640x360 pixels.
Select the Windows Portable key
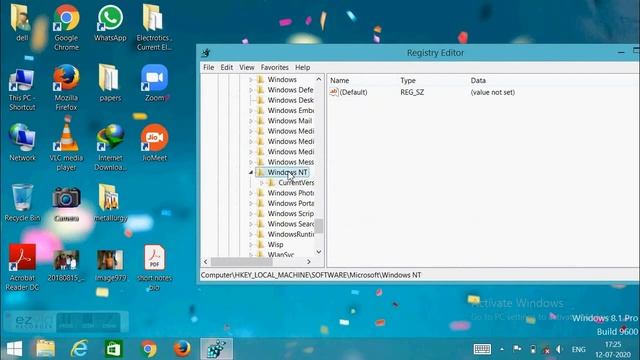coord(290,203)
